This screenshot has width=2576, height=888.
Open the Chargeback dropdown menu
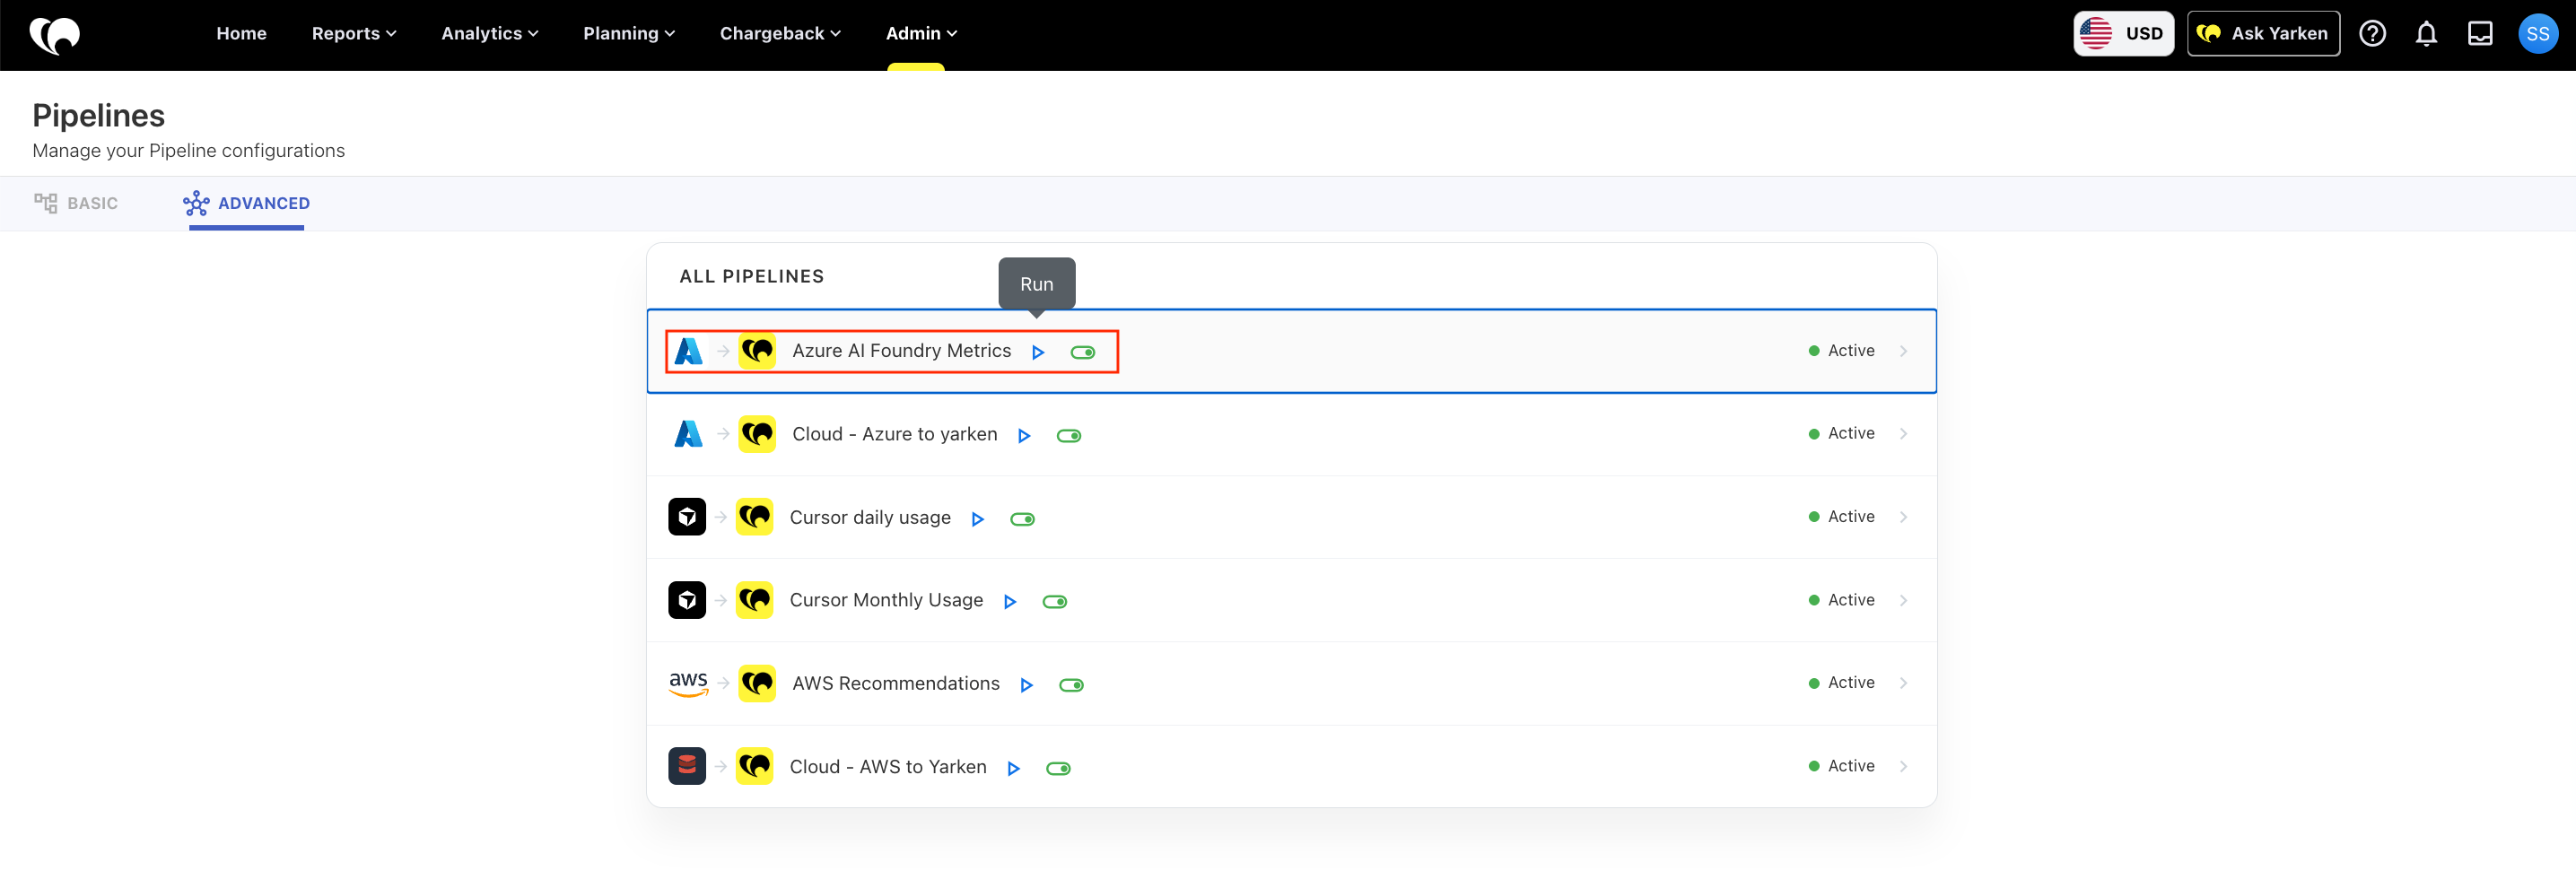780,34
